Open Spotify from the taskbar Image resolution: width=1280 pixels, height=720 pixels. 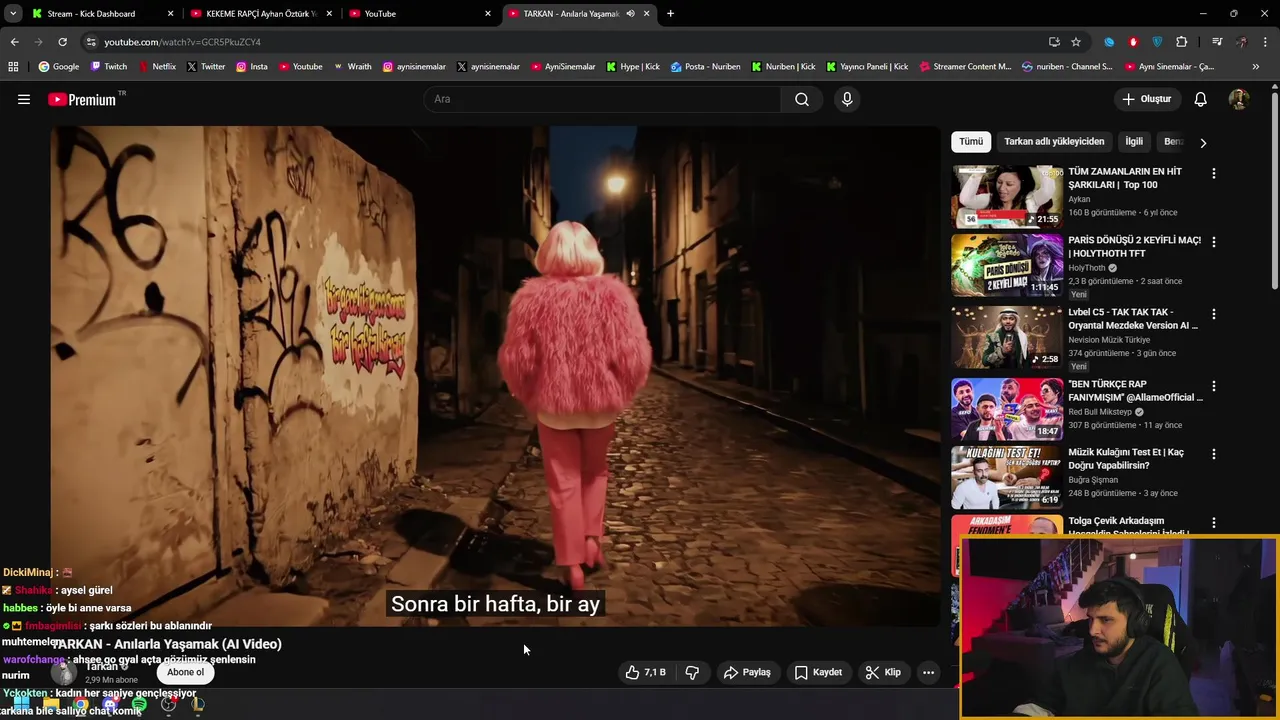click(139, 705)
